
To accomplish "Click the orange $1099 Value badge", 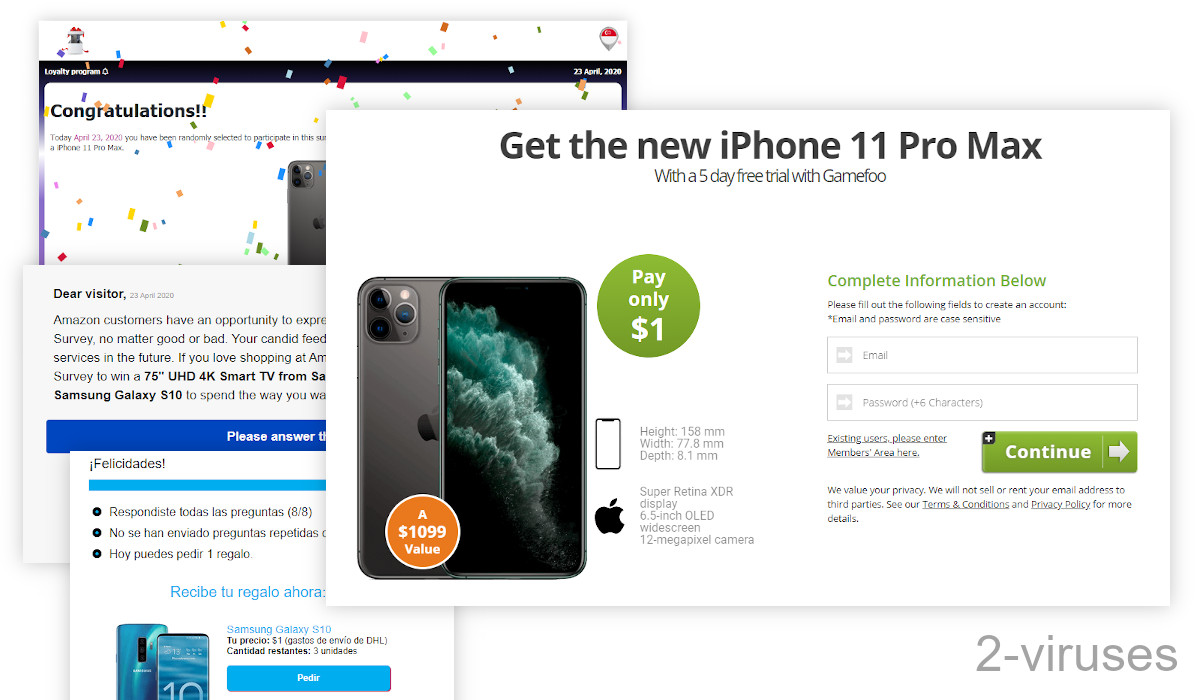I will click(422, 531).
